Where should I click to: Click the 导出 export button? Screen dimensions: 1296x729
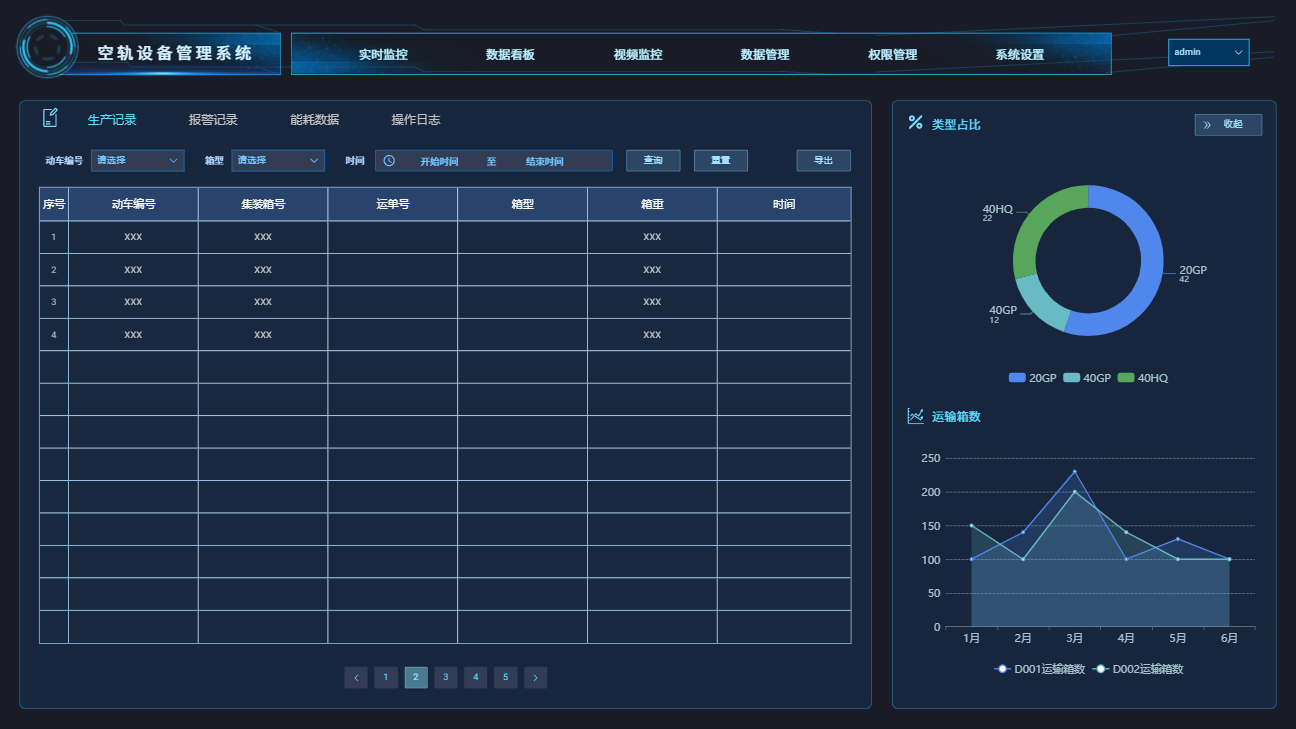[x=823, y=161]
